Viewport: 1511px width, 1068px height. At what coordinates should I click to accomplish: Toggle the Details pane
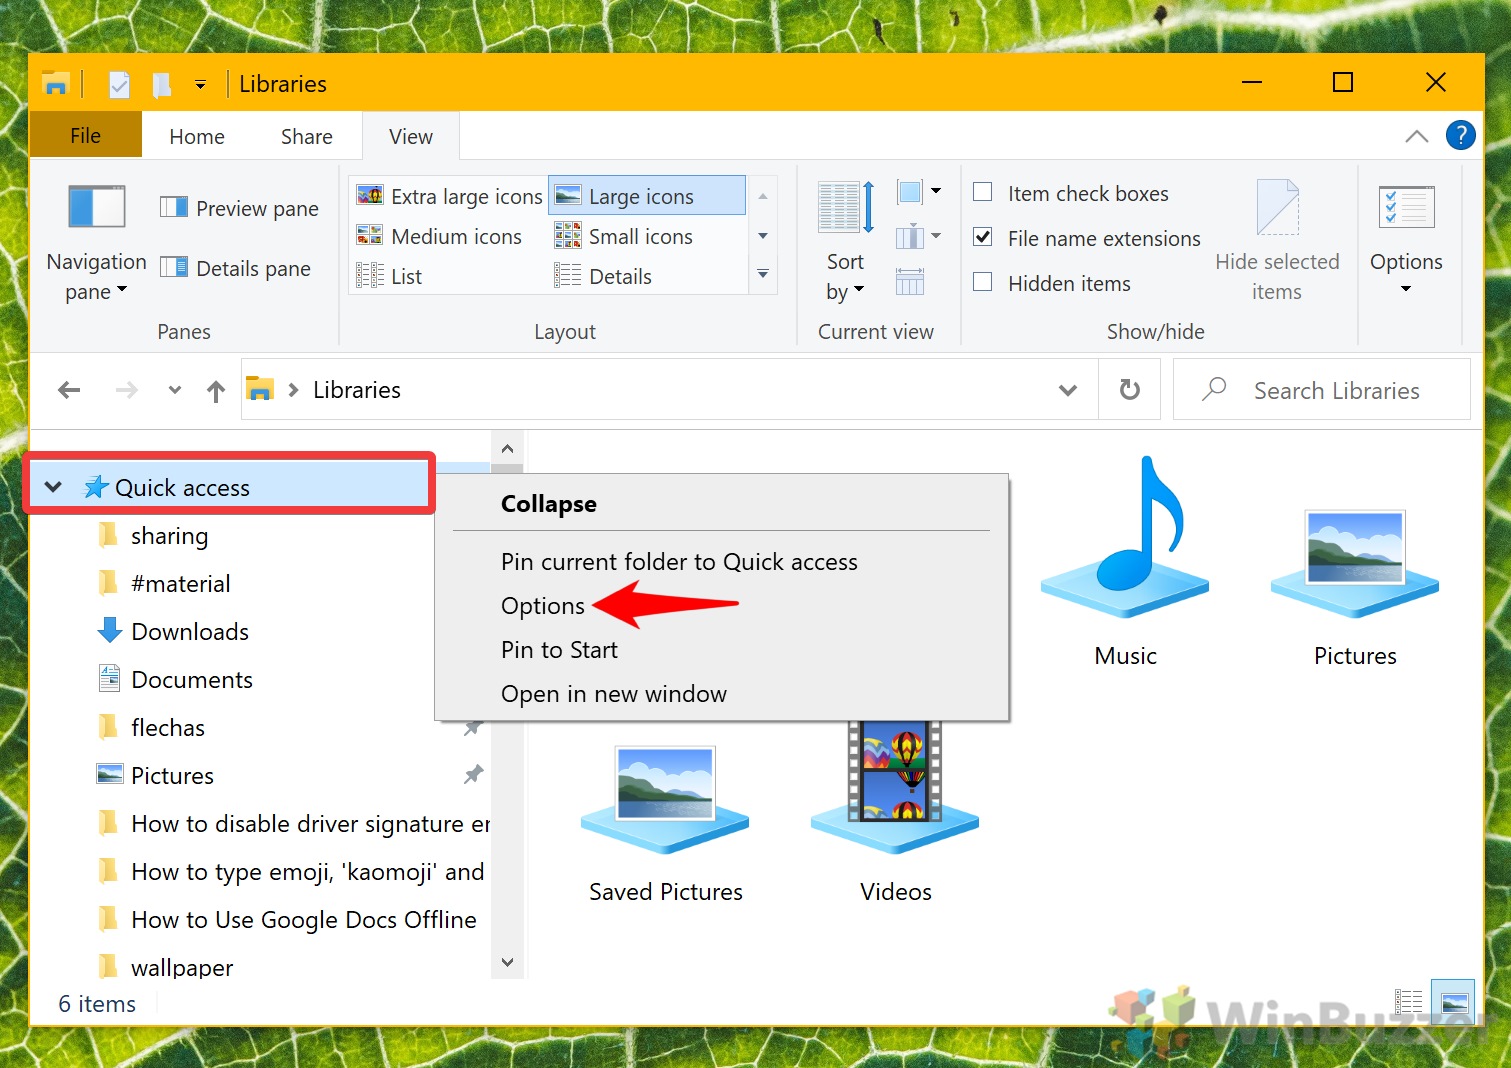point(236,268)
